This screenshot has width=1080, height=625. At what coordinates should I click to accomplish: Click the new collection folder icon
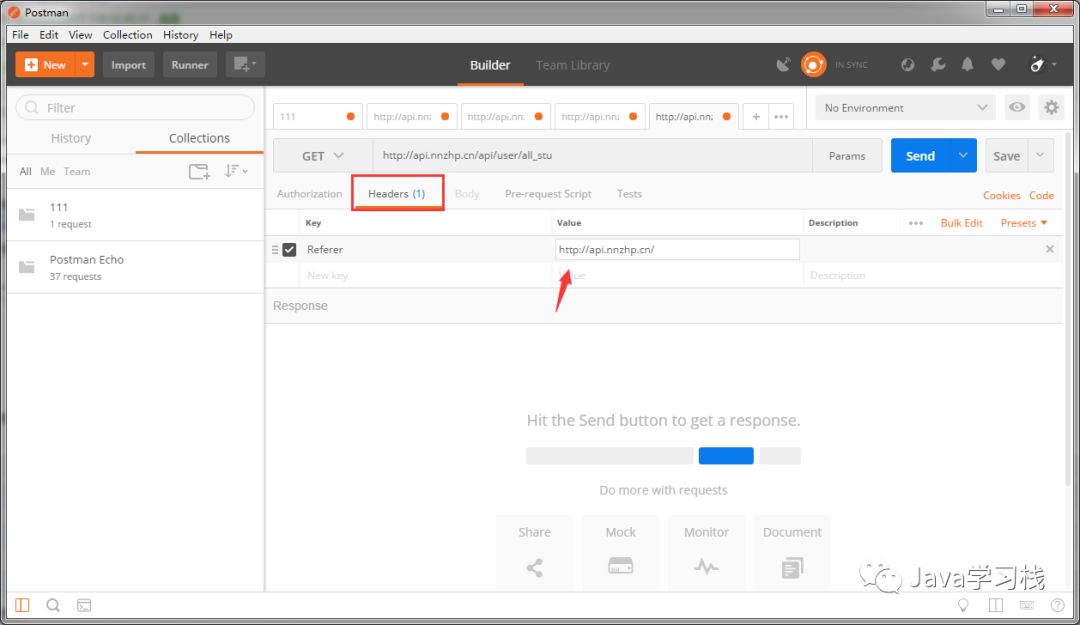click(x=199, y=171)
